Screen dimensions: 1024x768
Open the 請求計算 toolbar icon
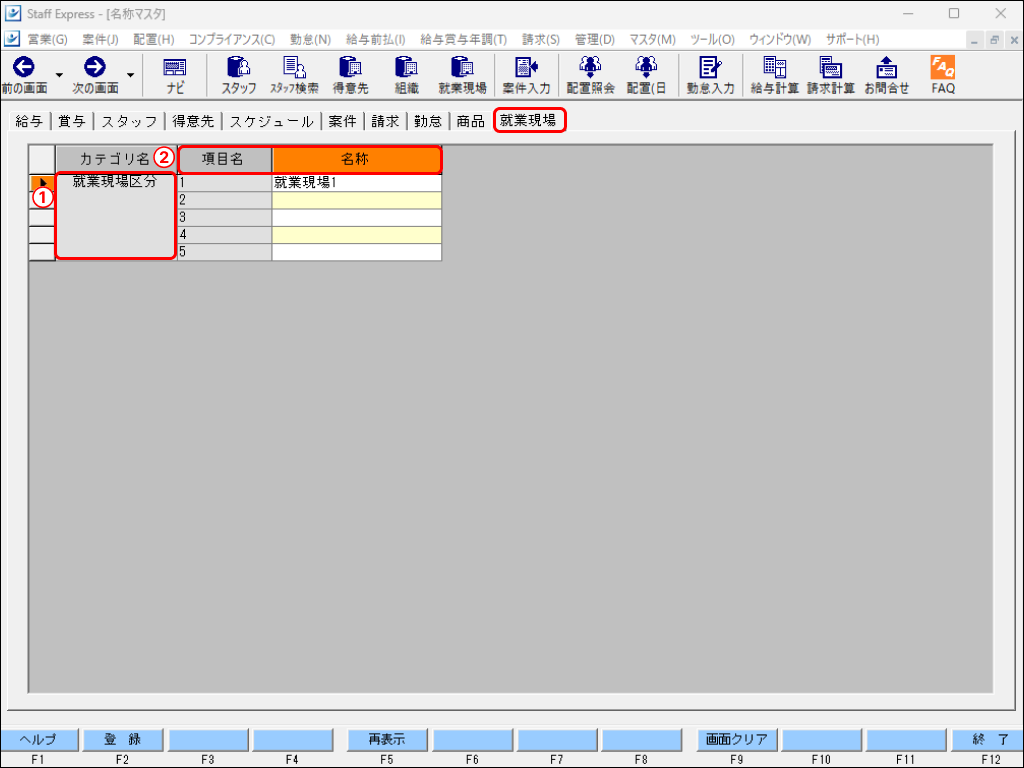tap(831, 75)
